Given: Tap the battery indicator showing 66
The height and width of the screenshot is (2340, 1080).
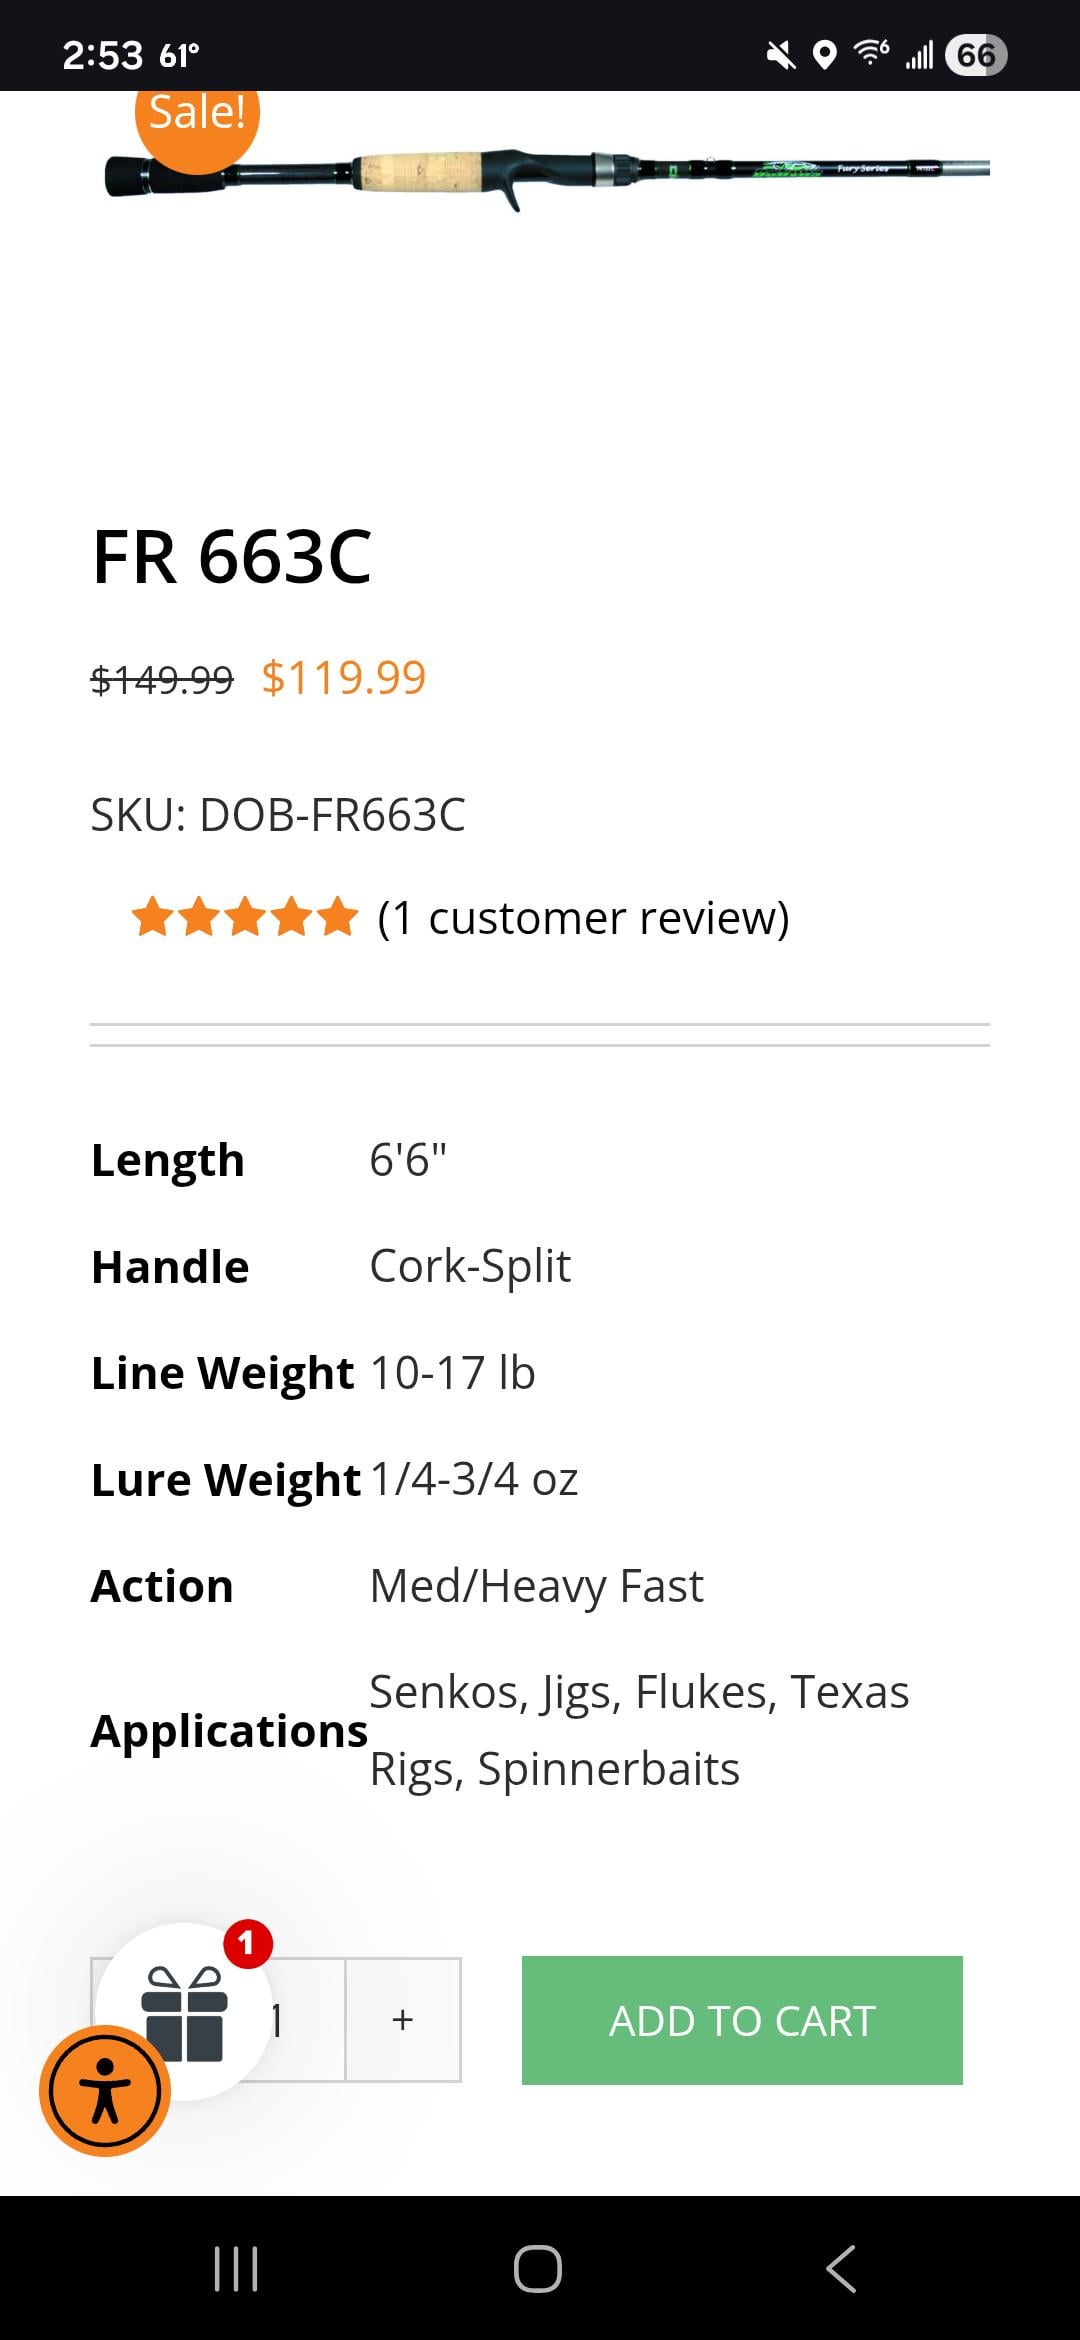Looking at the screenshot, I should tap(975, 55).
